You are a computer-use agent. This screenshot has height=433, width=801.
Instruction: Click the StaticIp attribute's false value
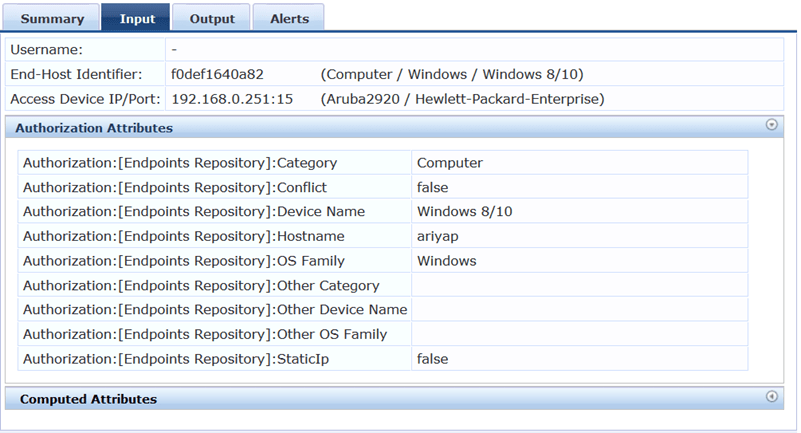pyautogui.click(x=432, y=359)
